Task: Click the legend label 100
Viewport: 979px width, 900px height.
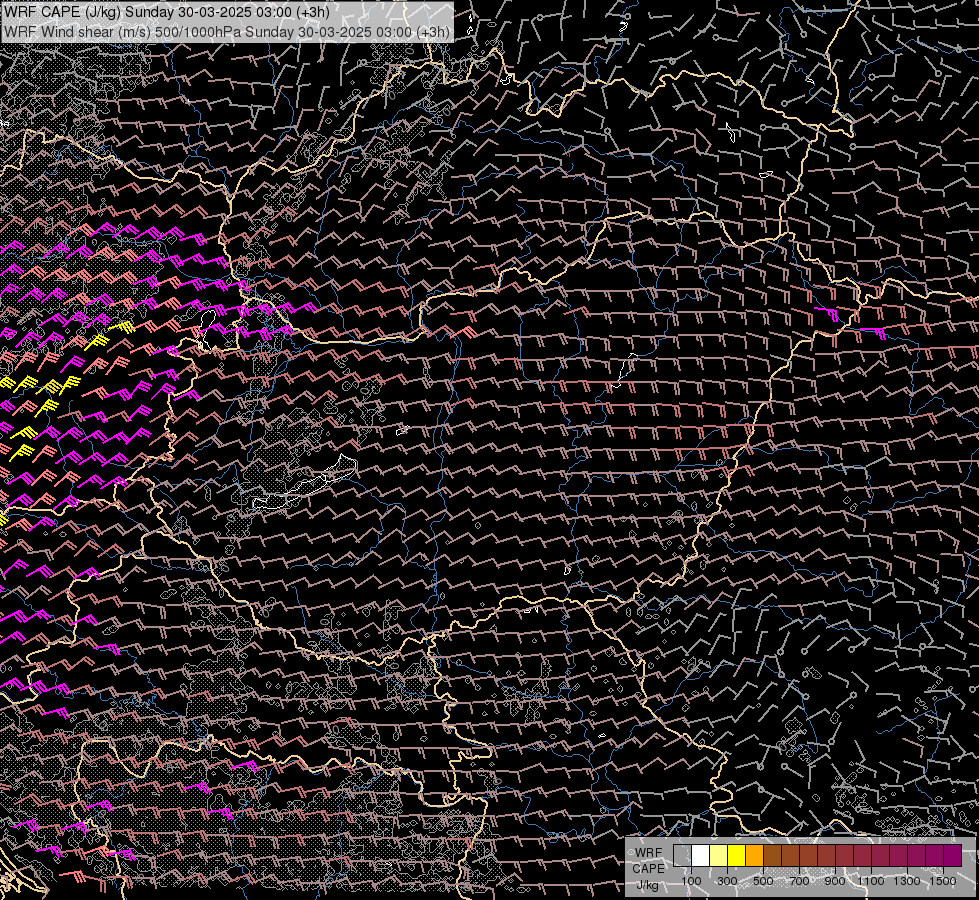Action: point(691,881)
